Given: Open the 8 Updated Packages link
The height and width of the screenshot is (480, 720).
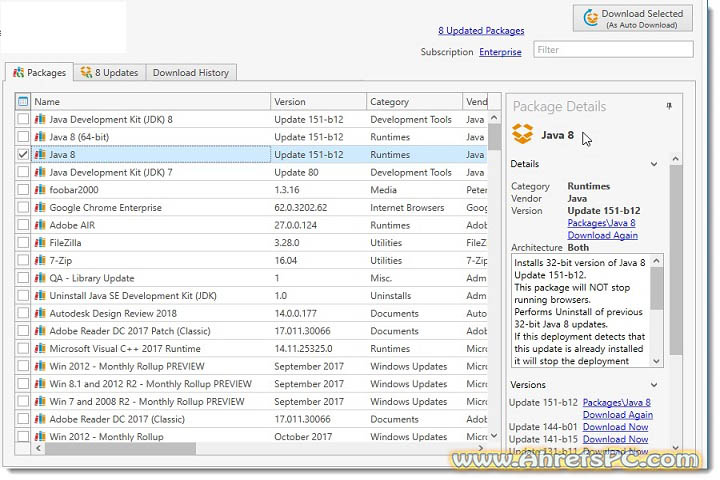Looking at the screenshot, I should coord(481,31).
